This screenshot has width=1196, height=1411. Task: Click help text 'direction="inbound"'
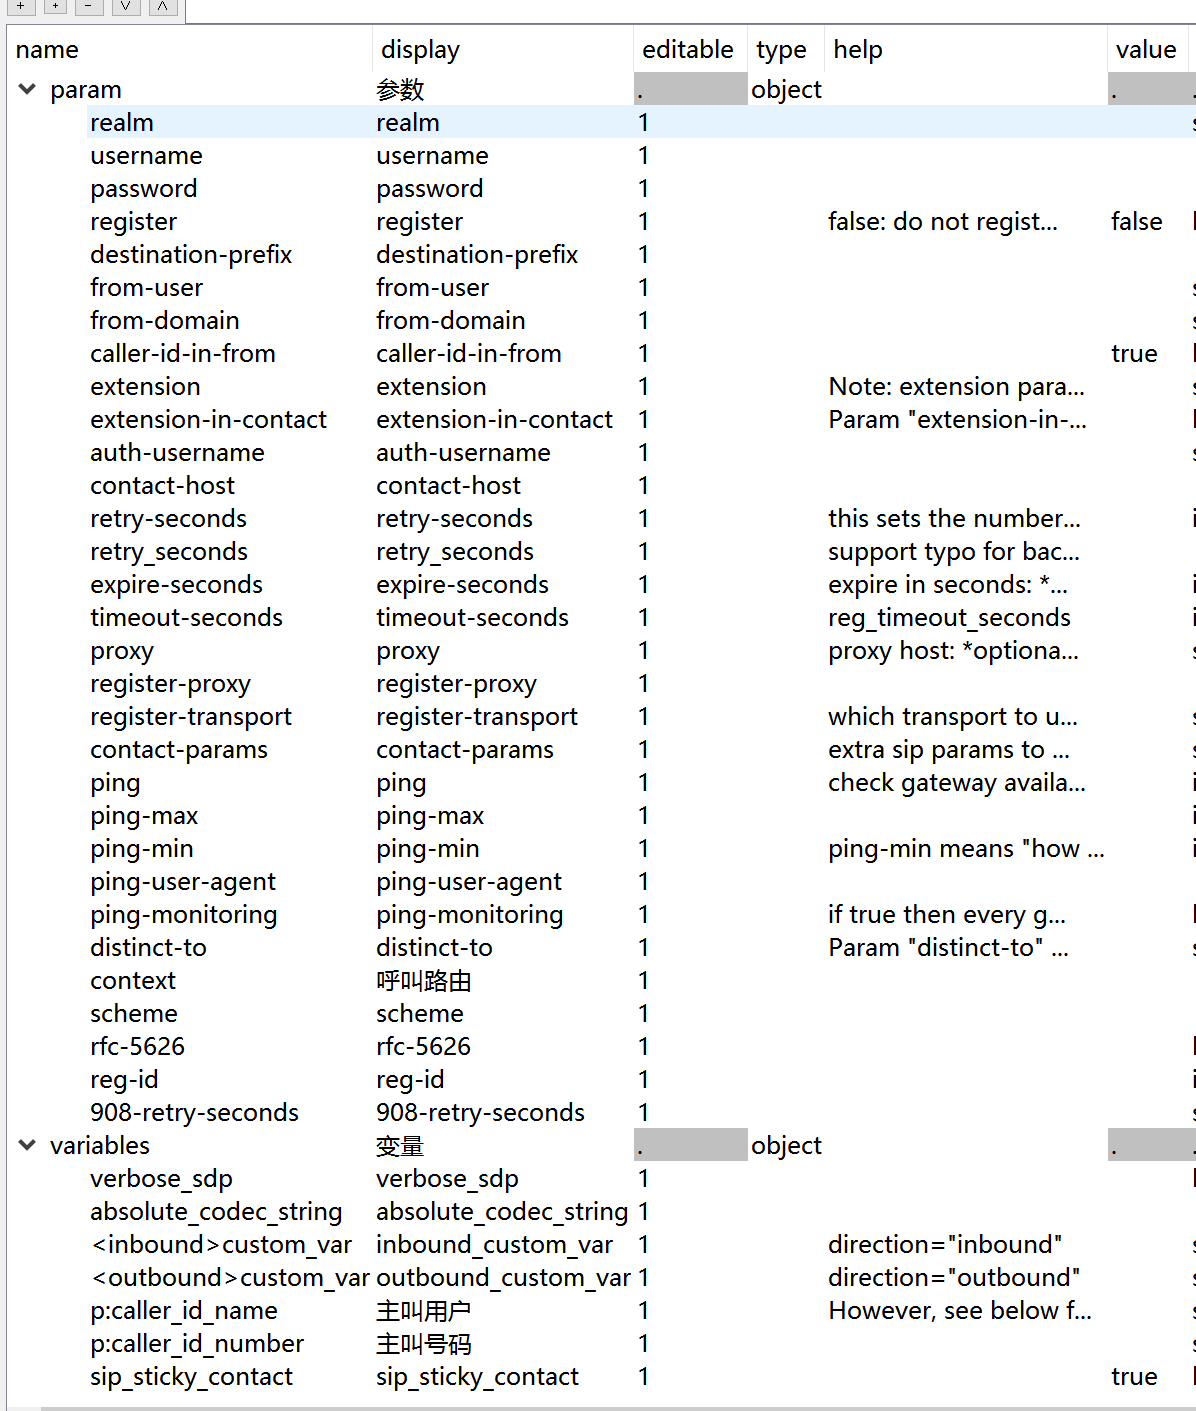click(946, 1245)
